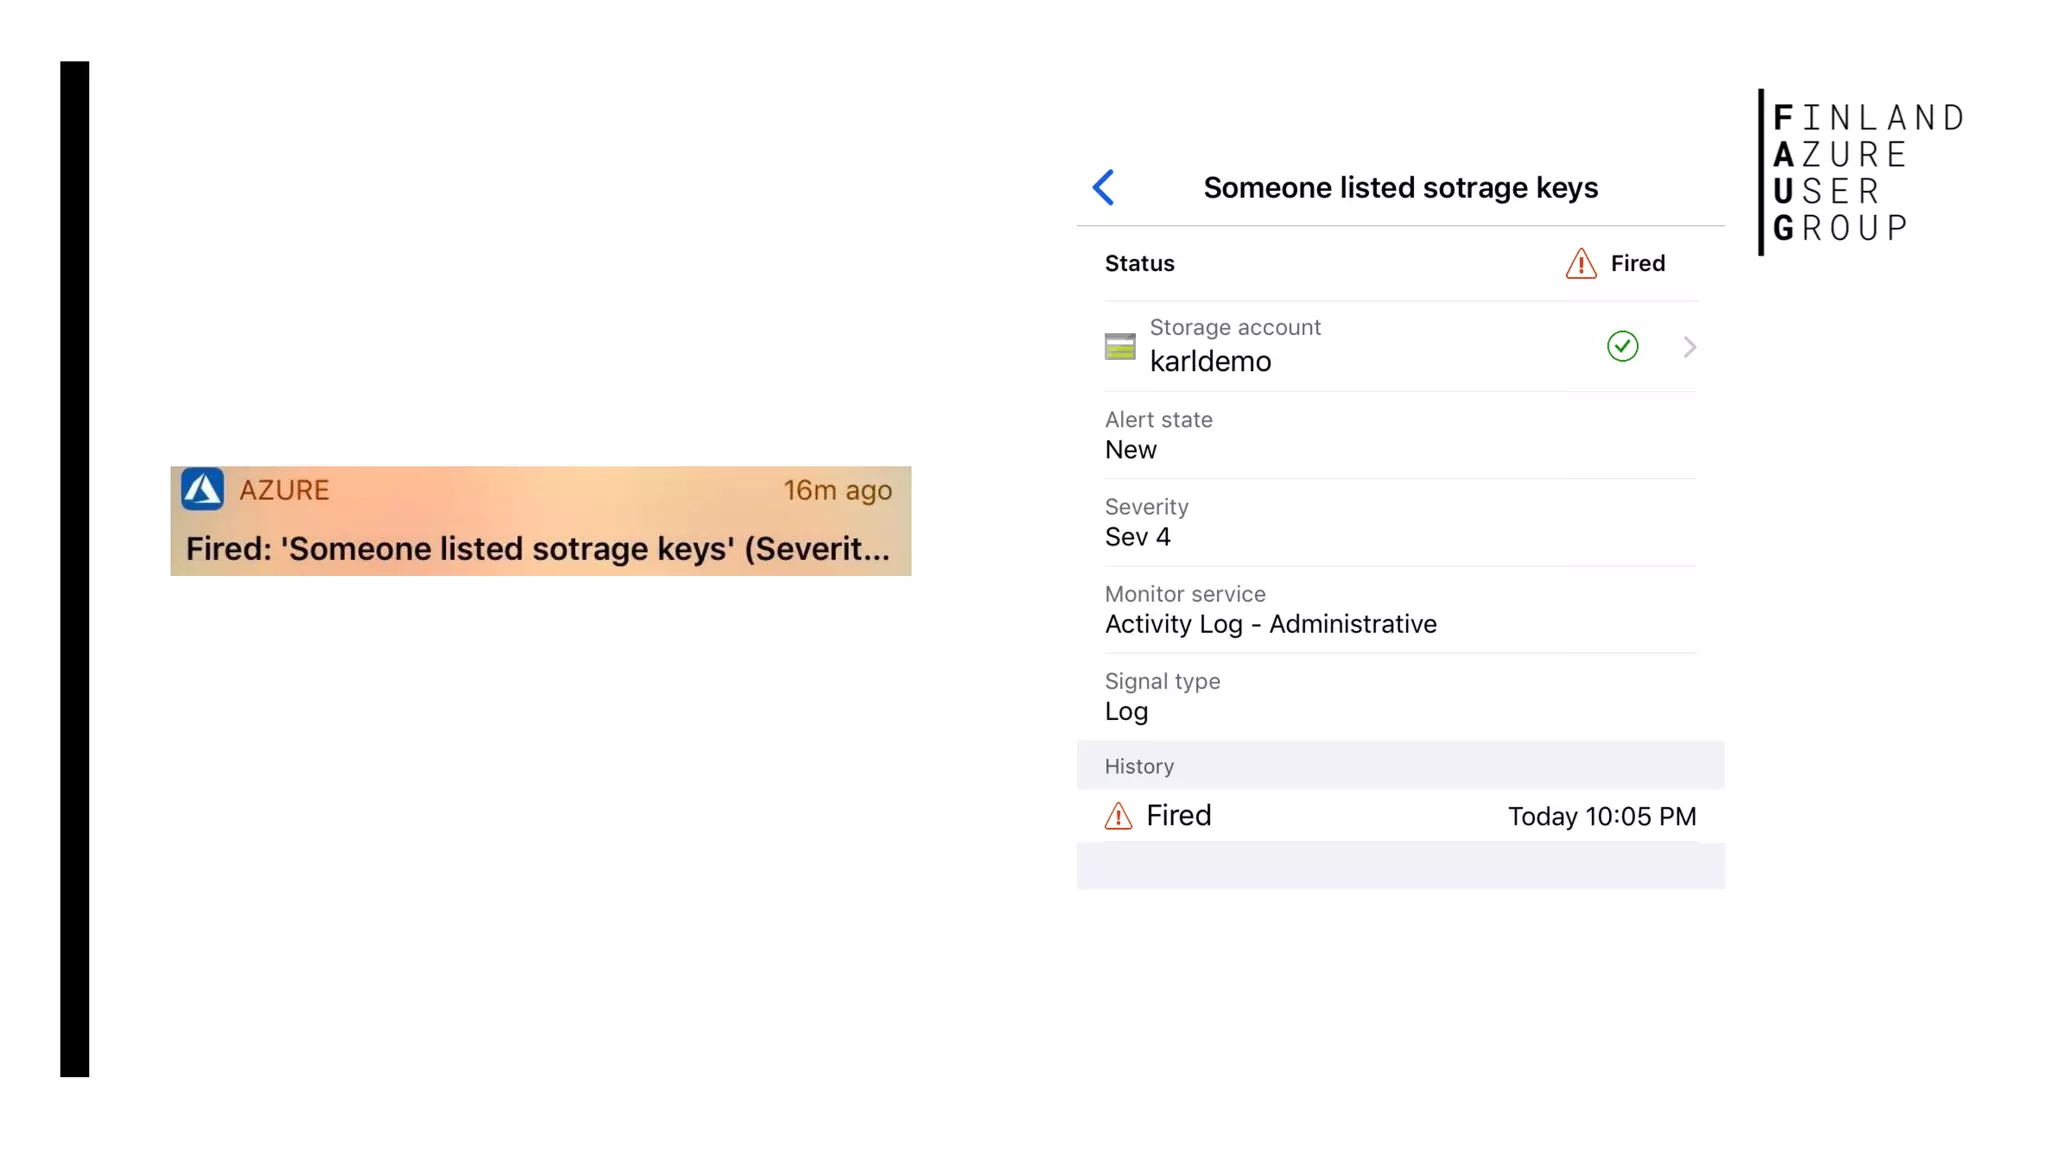
Task: Click Monitor service Activity Log row
Action: coord(1400,609)
